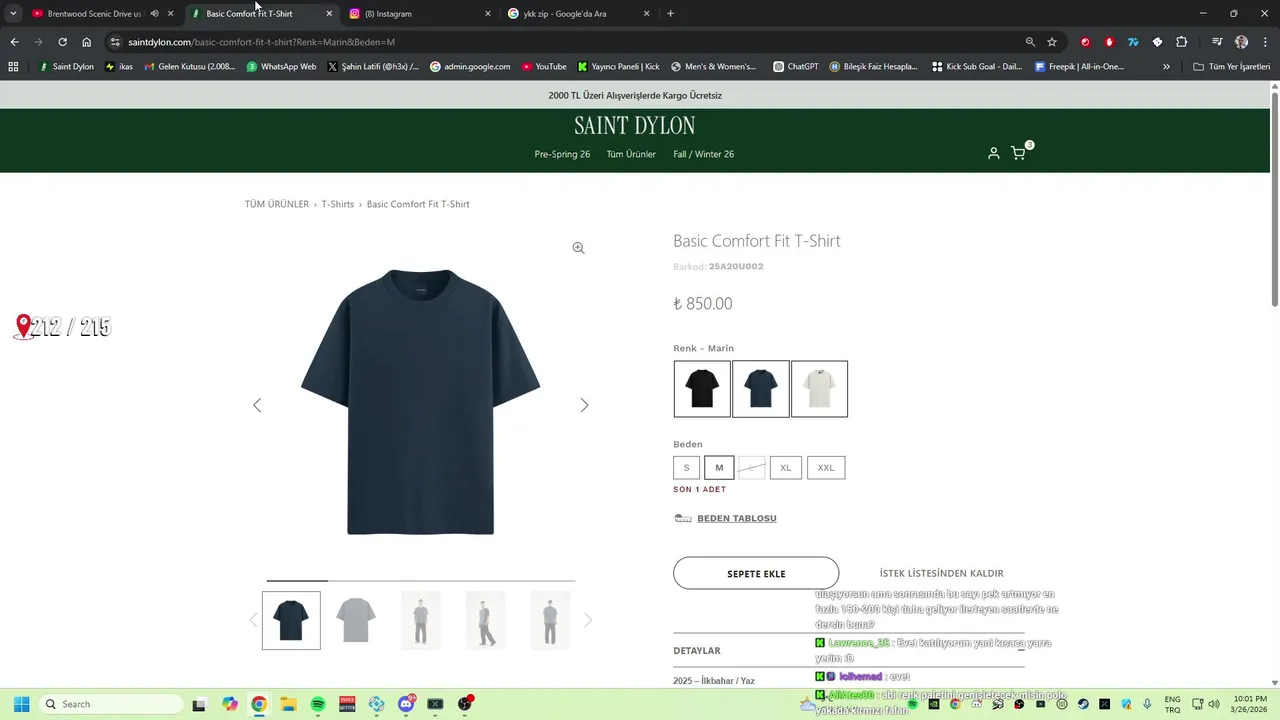The image size is (1280, 720).
Task: Open the 7TV extension icon
Action: tap(1133, 42)
